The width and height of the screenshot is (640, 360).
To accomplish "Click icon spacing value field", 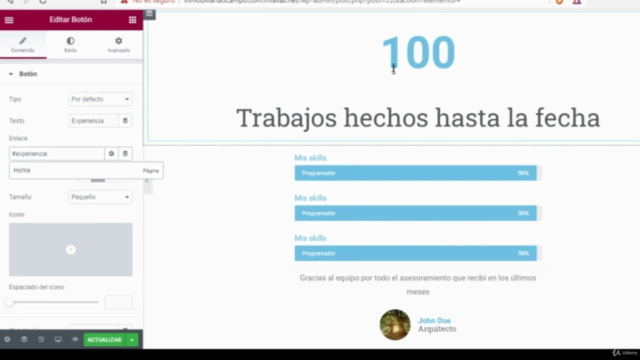I will point(119,302).
